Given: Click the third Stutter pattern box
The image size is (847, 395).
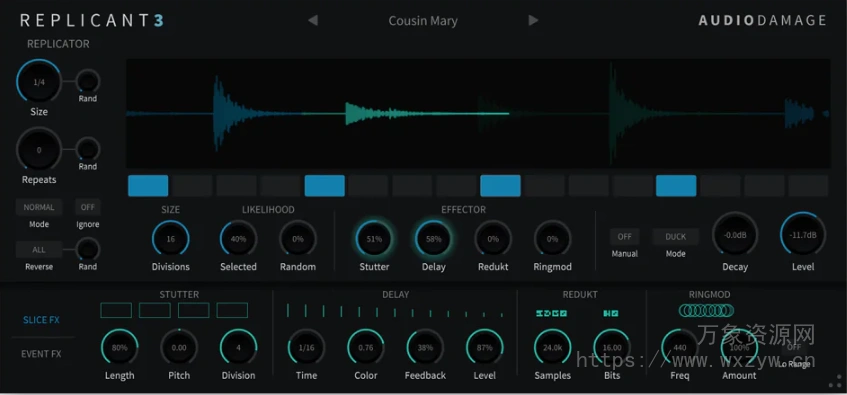Looking at the screenshot, I should coord(194,310).
